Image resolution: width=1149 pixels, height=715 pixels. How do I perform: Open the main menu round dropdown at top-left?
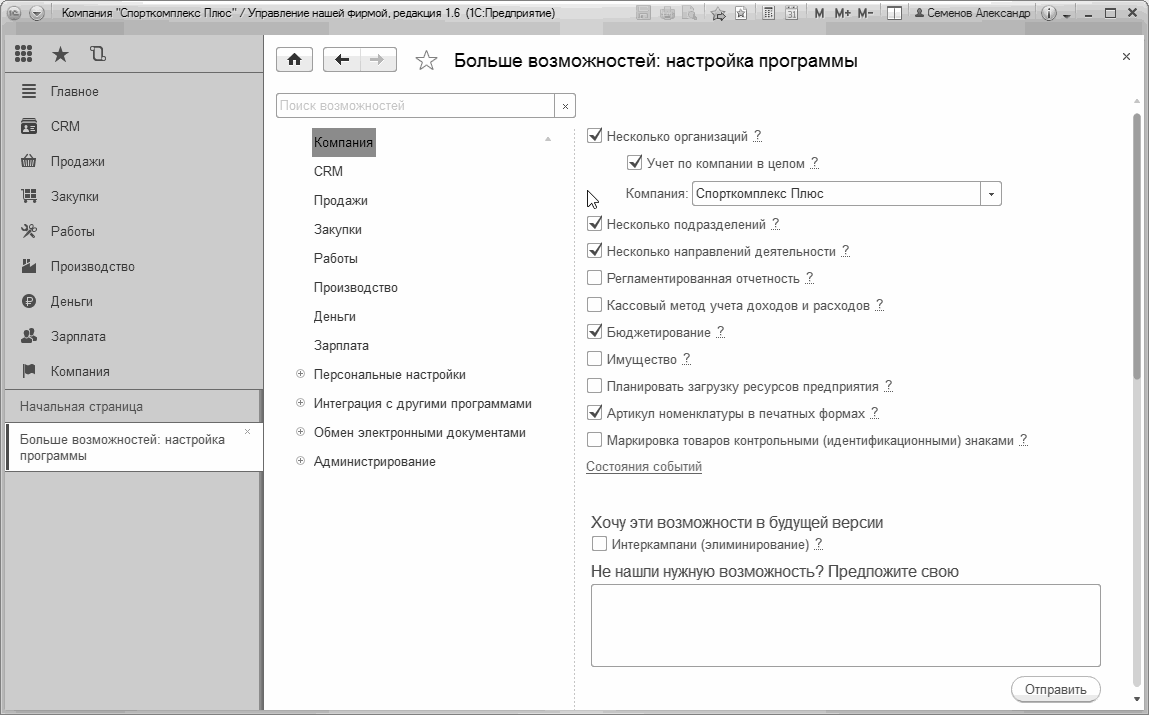[x=36, y=13]
